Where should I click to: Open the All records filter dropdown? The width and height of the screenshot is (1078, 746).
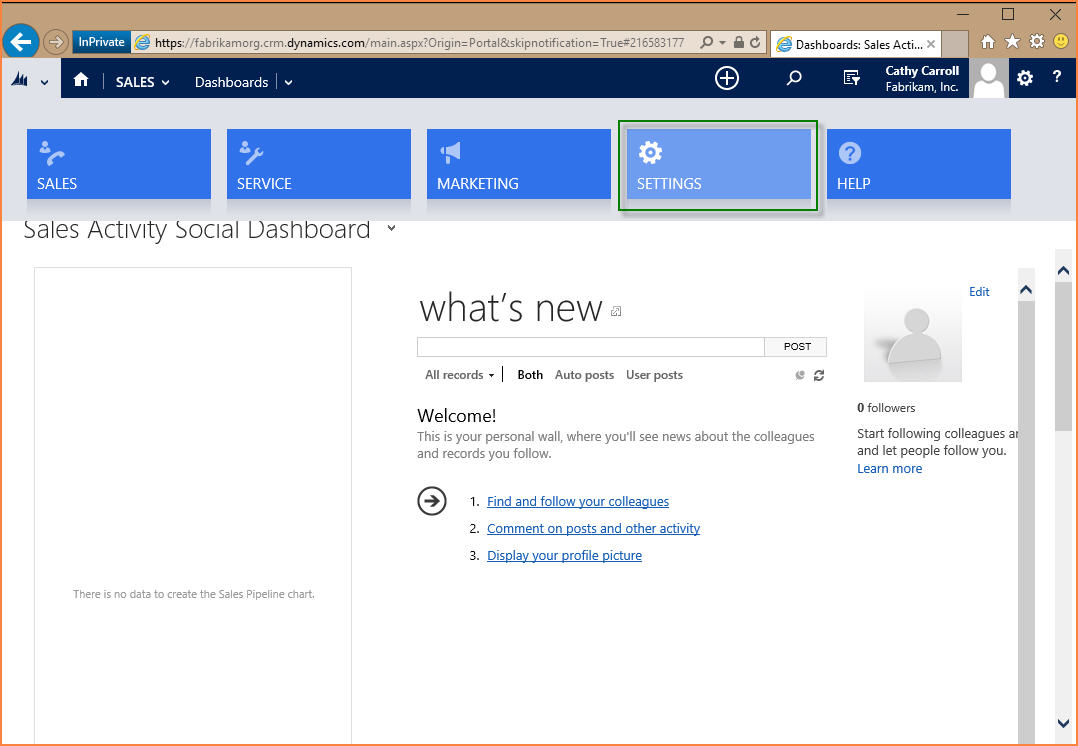tap(459, 375)
